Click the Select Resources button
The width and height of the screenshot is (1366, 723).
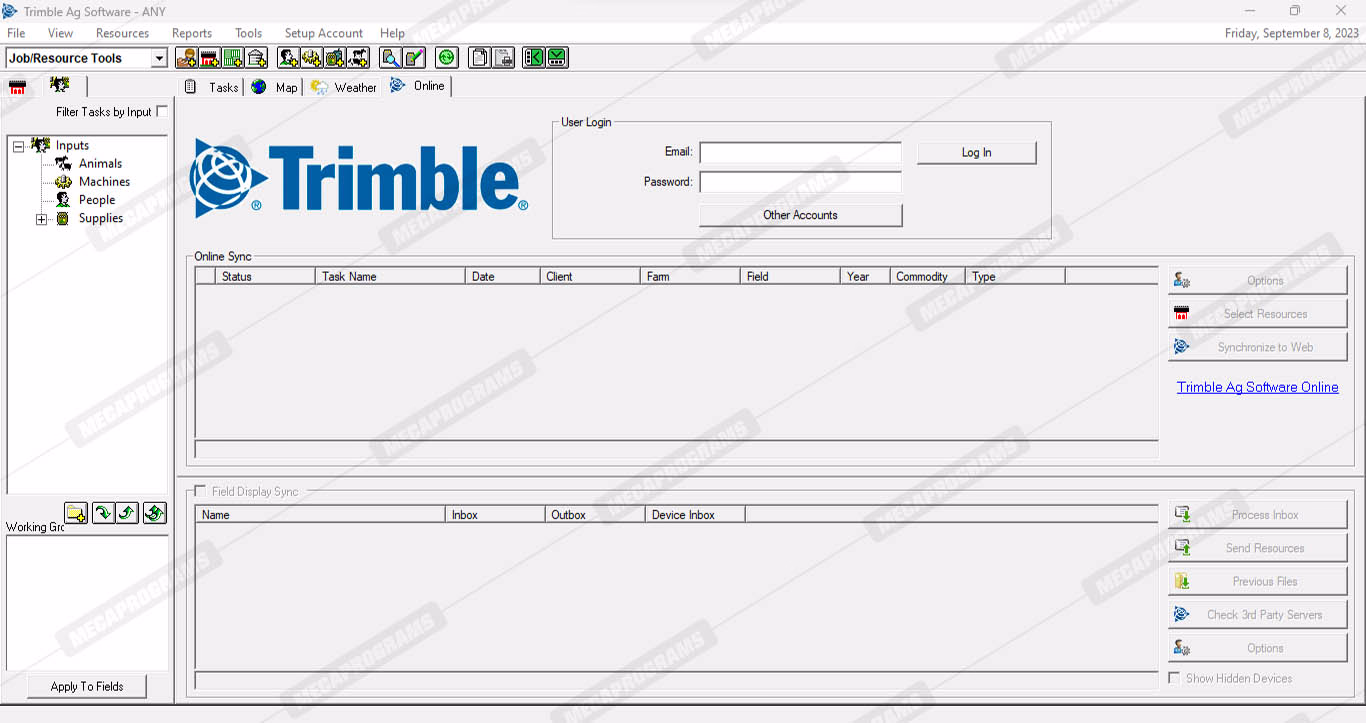(x=1258, y=314)
